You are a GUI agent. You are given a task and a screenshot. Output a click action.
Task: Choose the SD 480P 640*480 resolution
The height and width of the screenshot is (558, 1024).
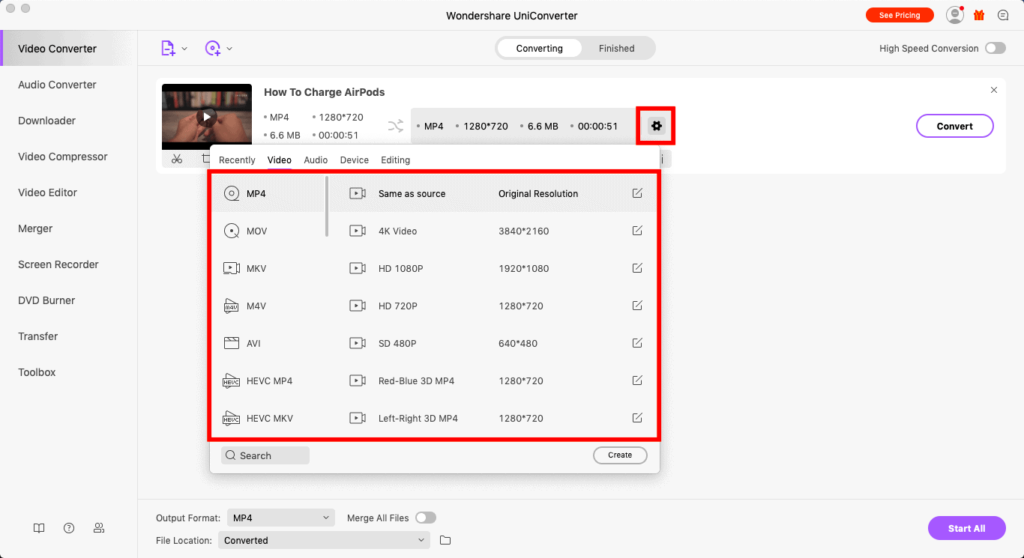coord(493,343)
